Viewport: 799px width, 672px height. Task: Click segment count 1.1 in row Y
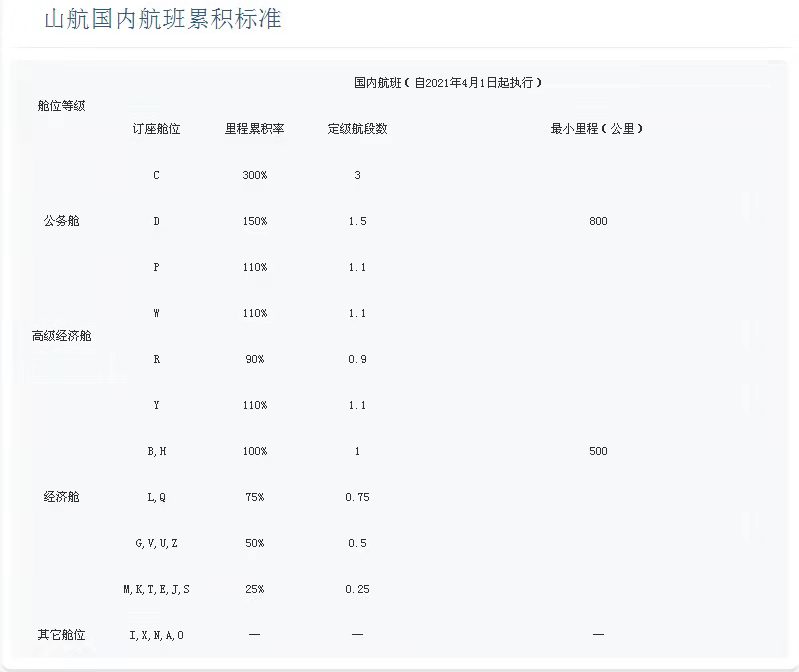tap(357, 405)
